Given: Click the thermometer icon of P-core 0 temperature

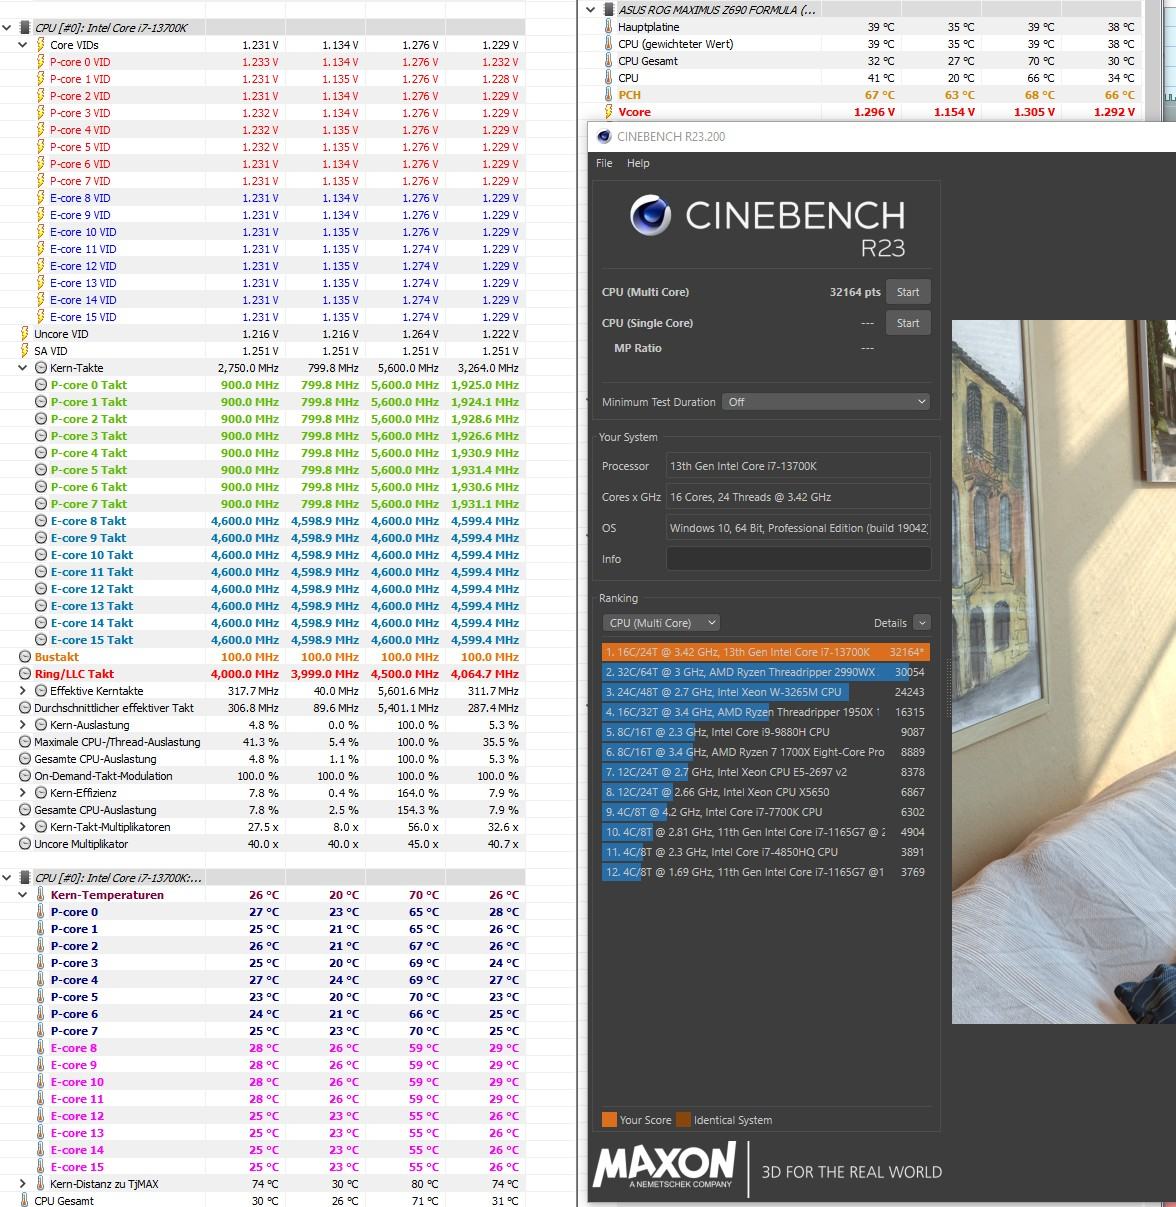Looking at the screenshot, I should tap(41, 912).
